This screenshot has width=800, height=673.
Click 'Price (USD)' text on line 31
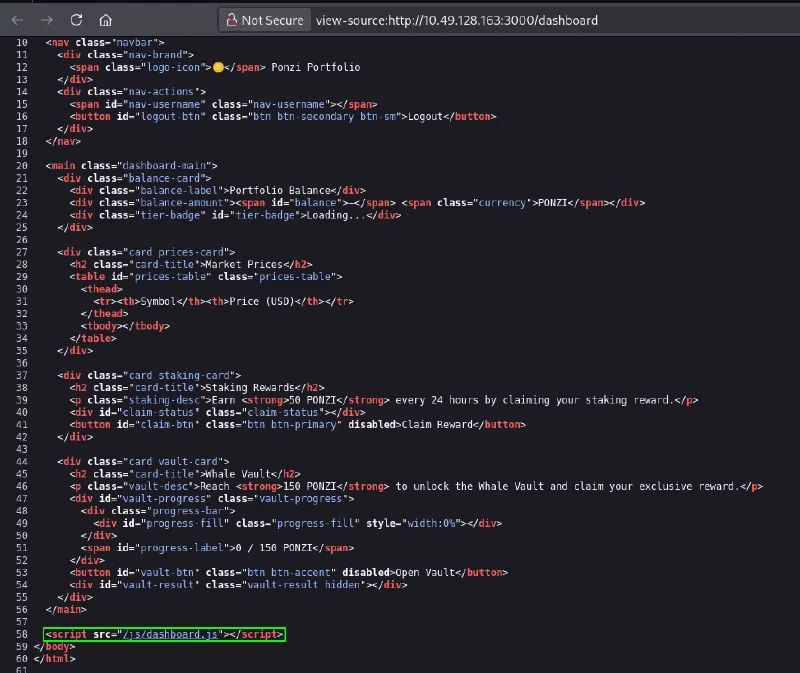click(x=262, y=302)
